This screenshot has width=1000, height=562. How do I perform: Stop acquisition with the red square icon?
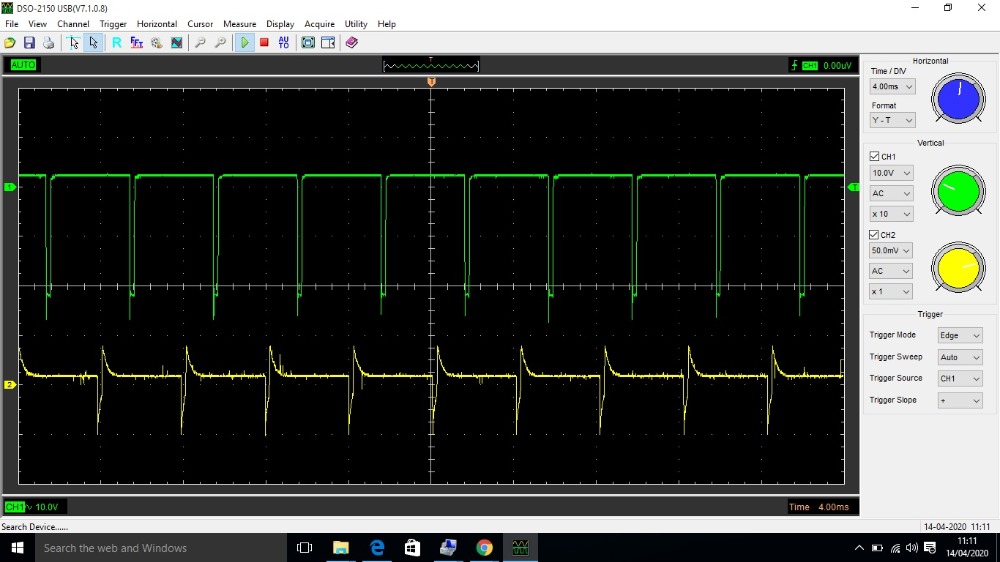pyautogui.click(x=264, y=43)
